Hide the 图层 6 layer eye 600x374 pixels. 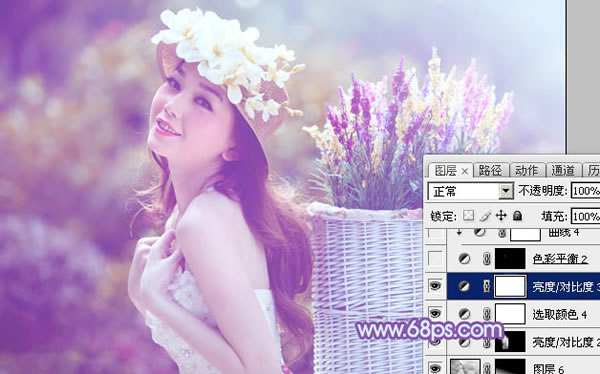[435, 368]
